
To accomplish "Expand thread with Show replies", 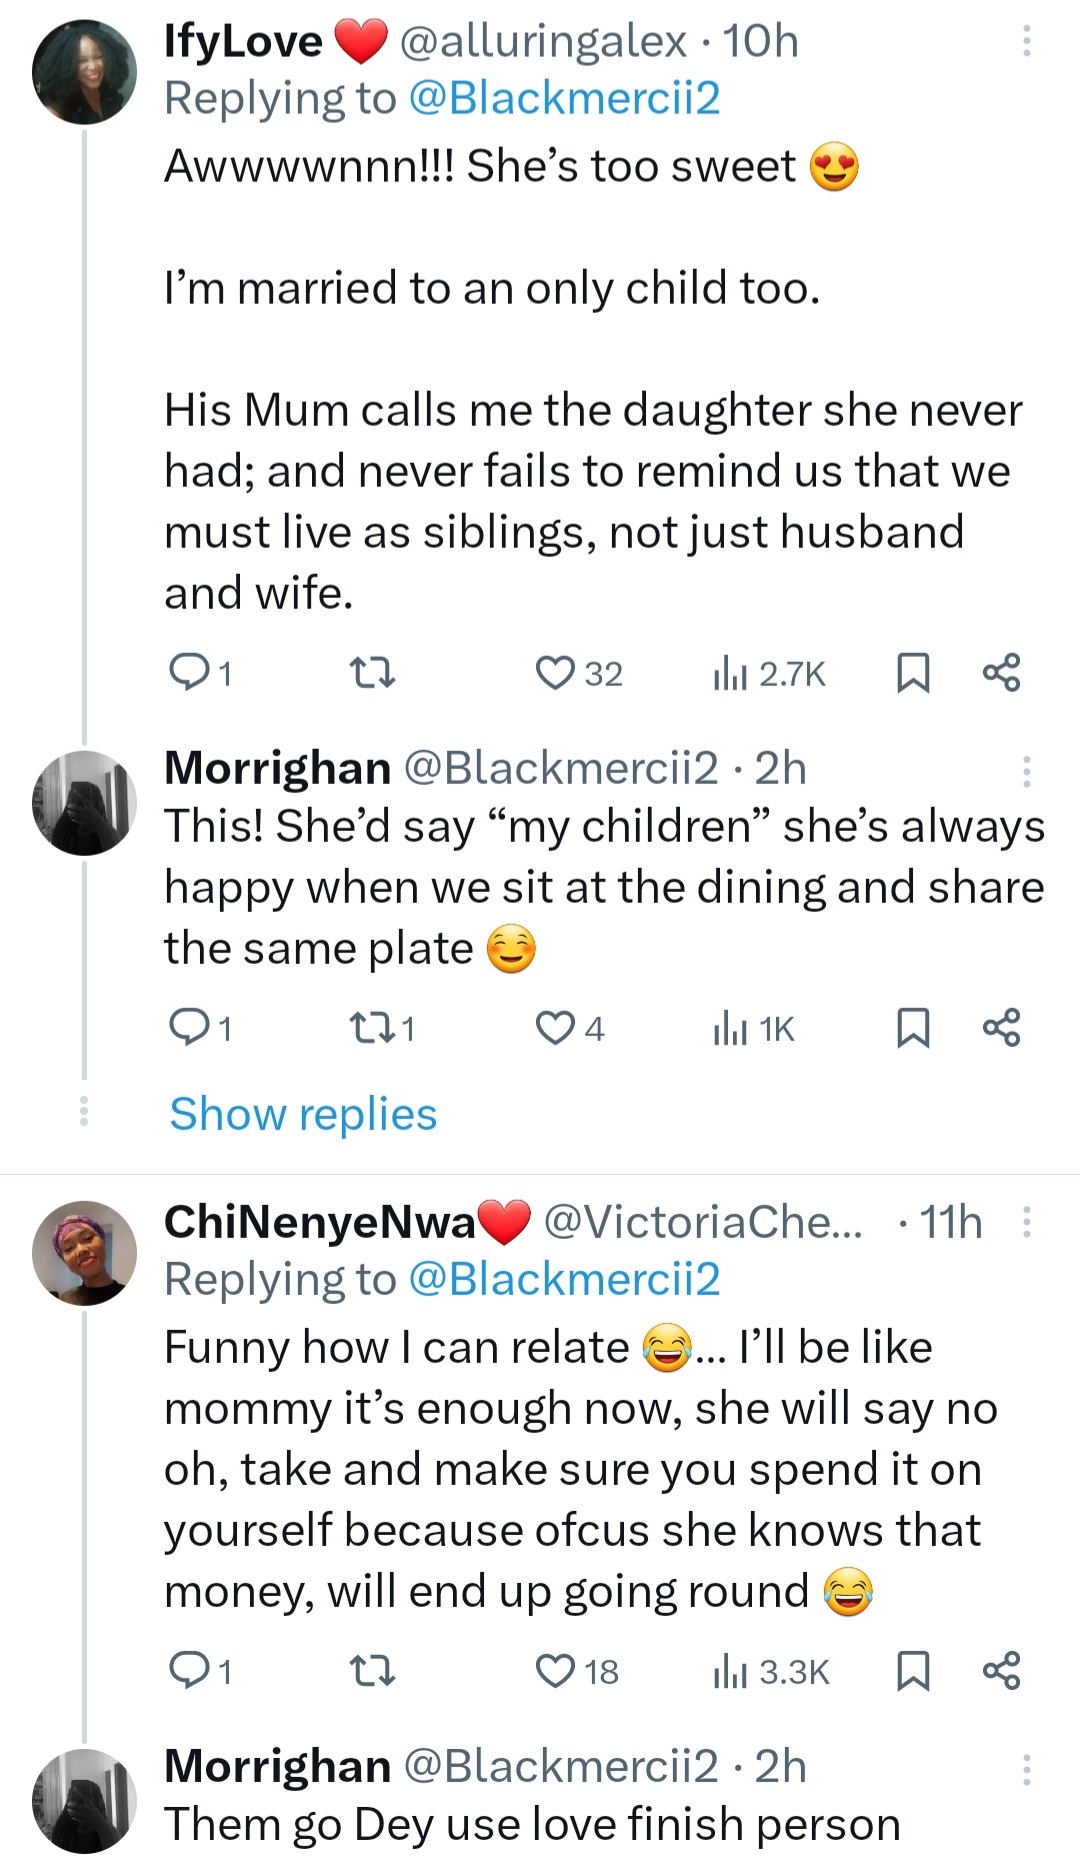I will [x=303, y=1113].
